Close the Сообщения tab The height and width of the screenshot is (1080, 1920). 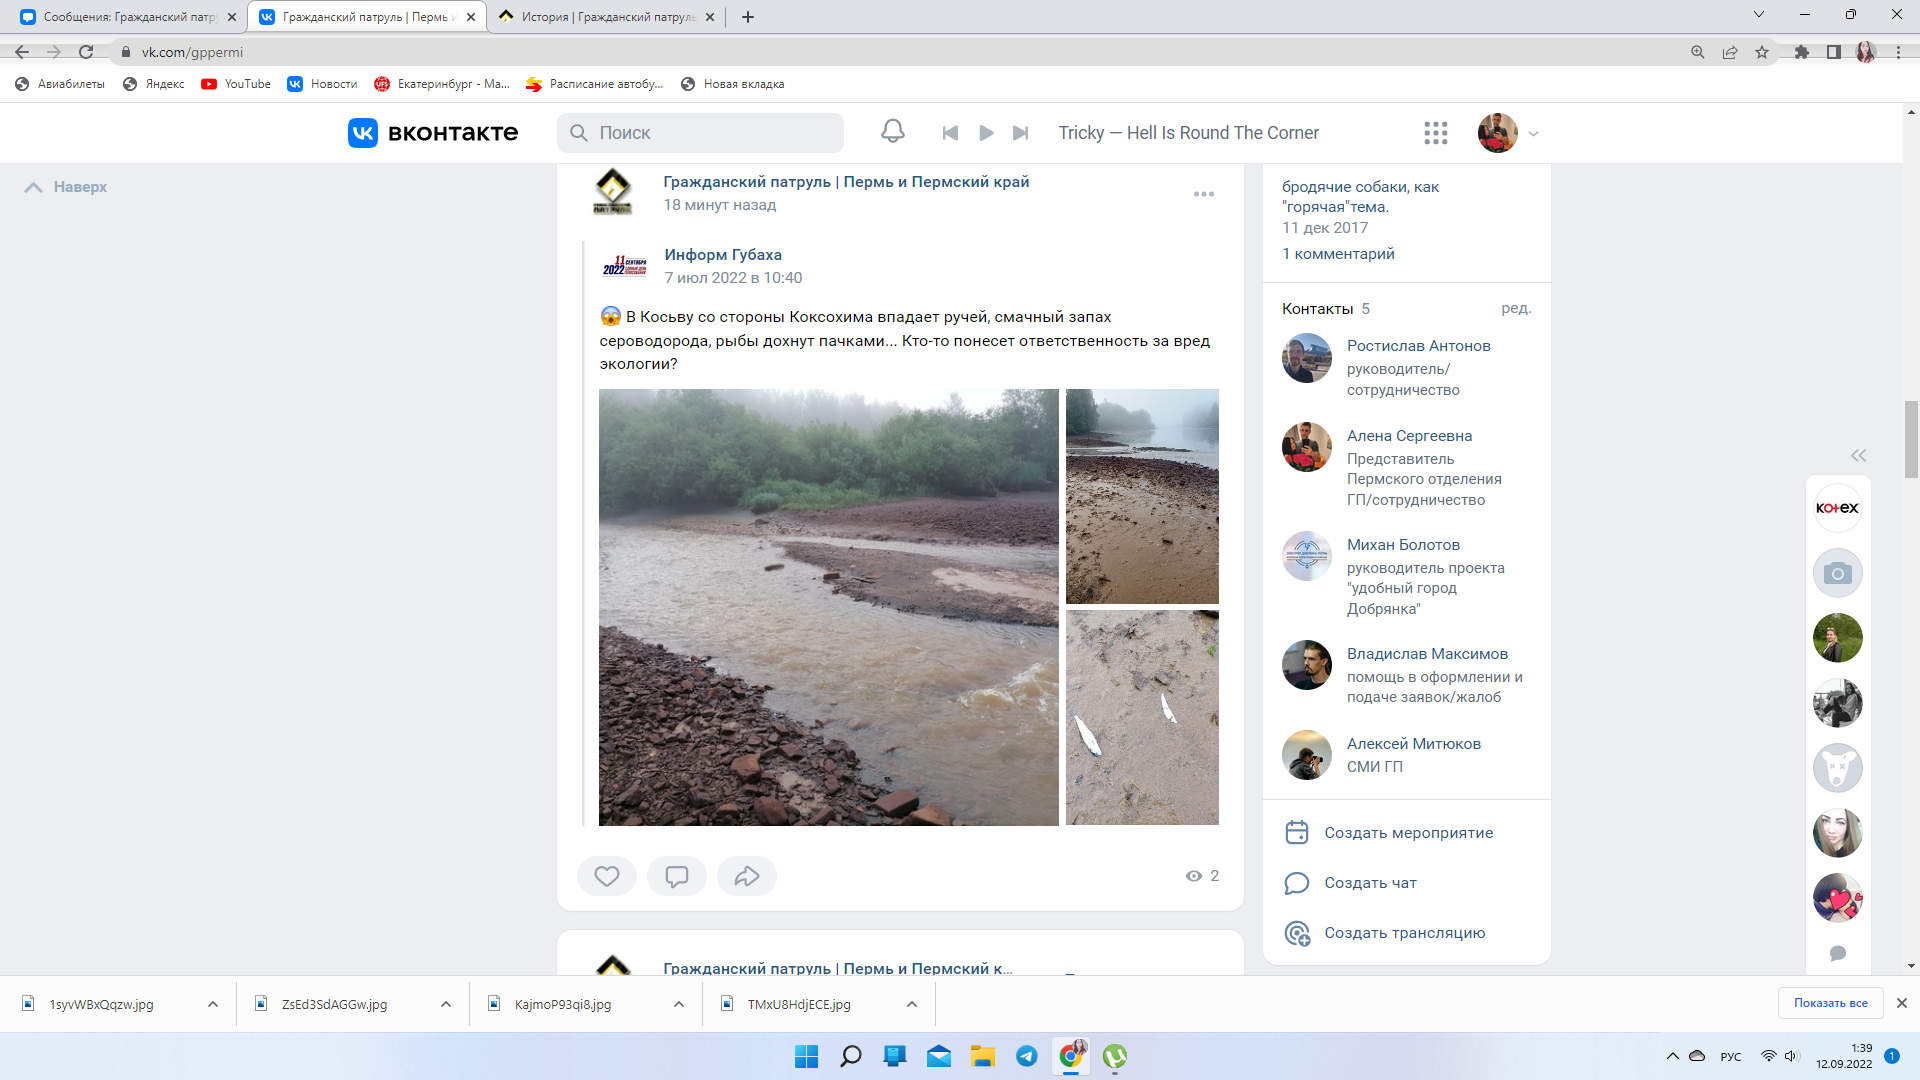232,17
